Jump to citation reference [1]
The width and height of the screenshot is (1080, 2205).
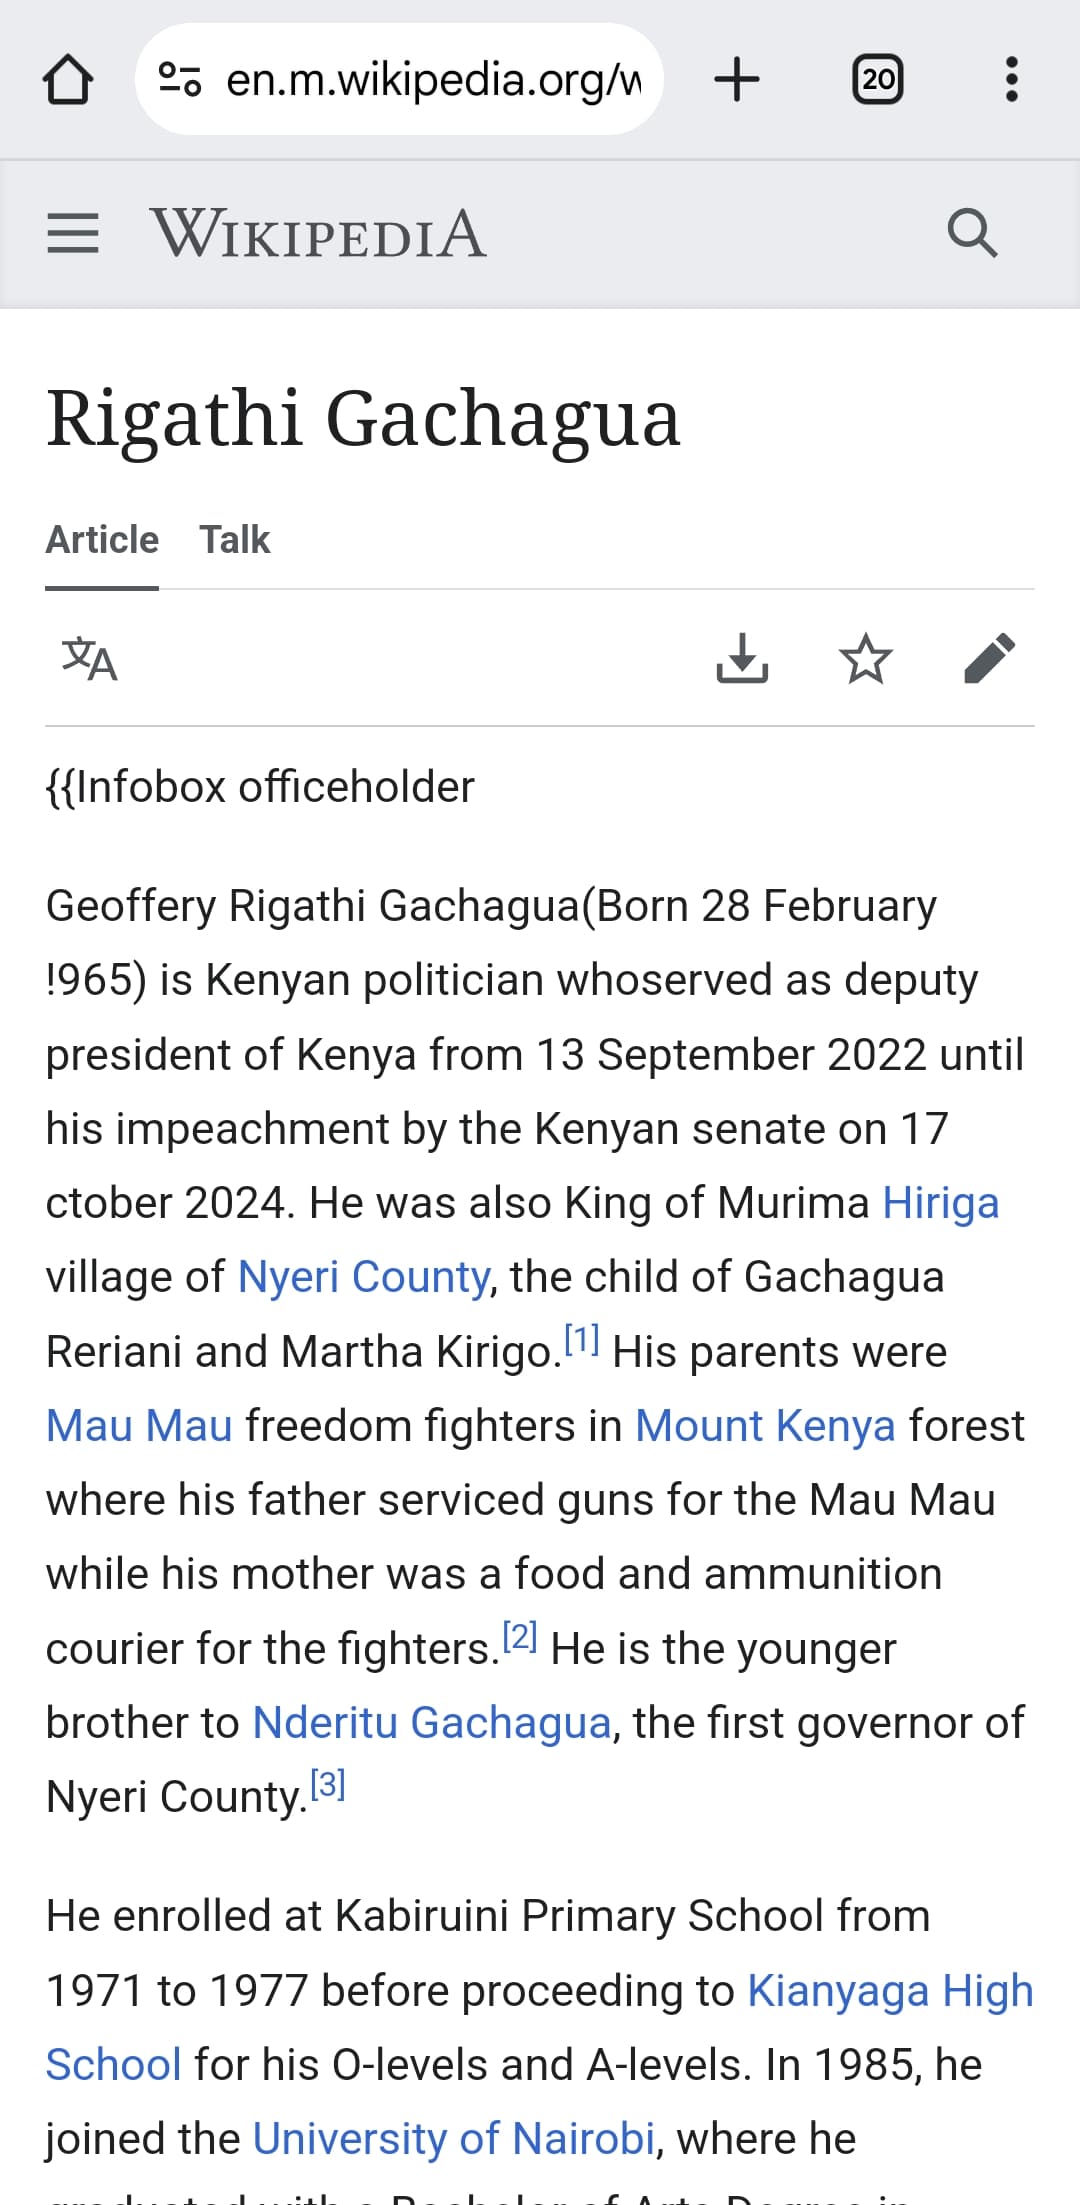pos(581,1339)
